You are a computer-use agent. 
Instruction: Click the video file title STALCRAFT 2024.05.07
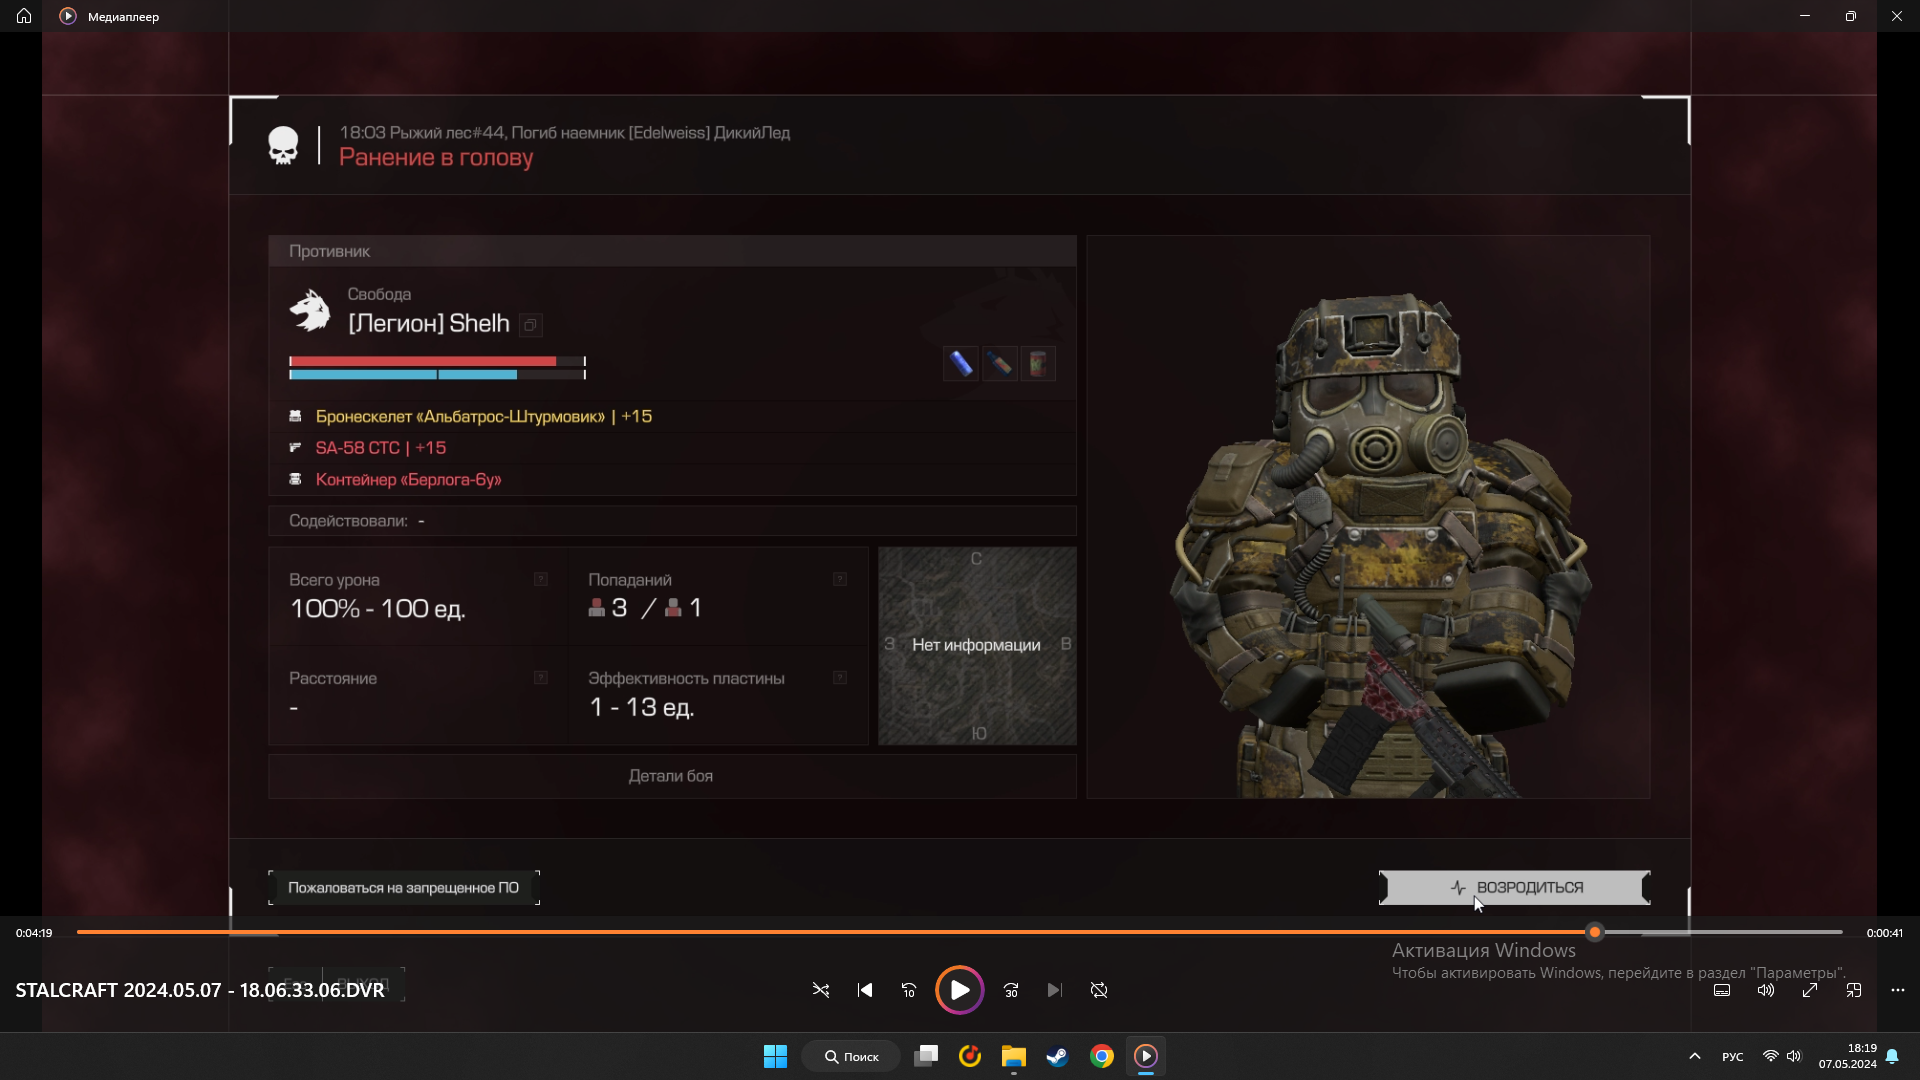click(200, 990)
